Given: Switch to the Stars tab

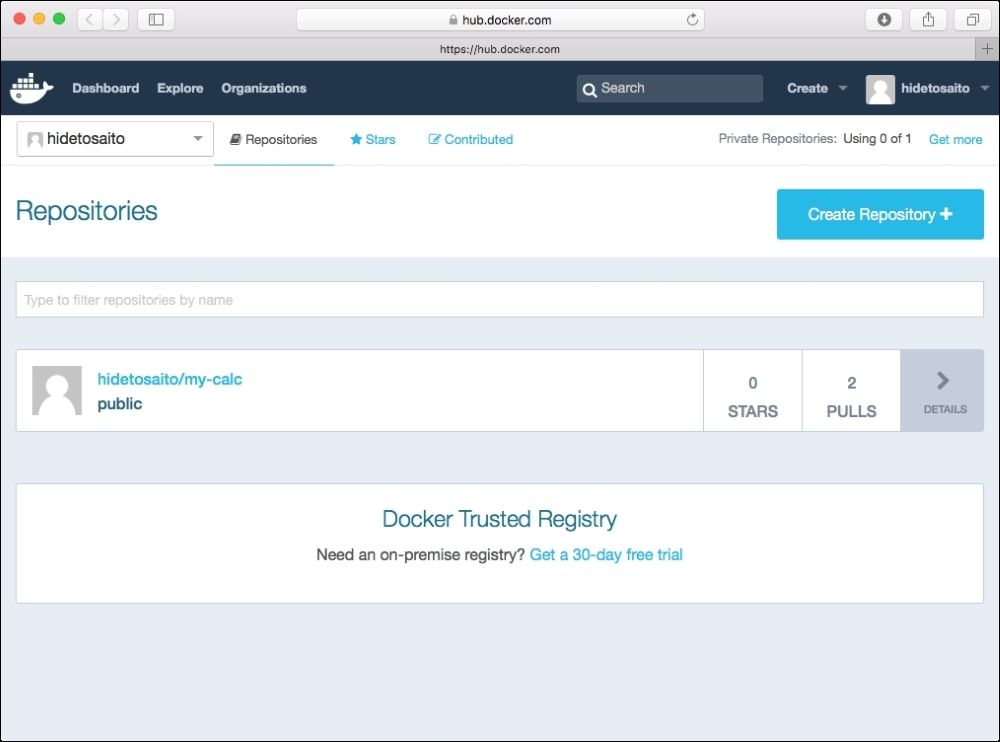Looking at the screenshot, I should pos(373,139).
